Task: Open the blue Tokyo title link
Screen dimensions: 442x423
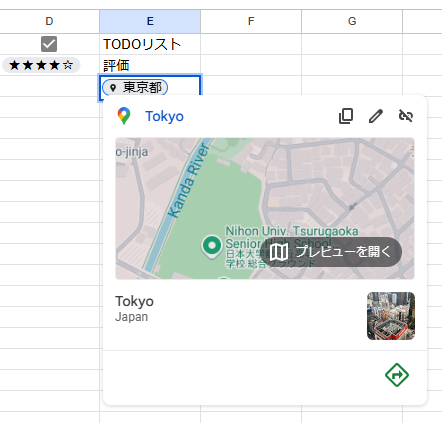Action: coord(164,116)
